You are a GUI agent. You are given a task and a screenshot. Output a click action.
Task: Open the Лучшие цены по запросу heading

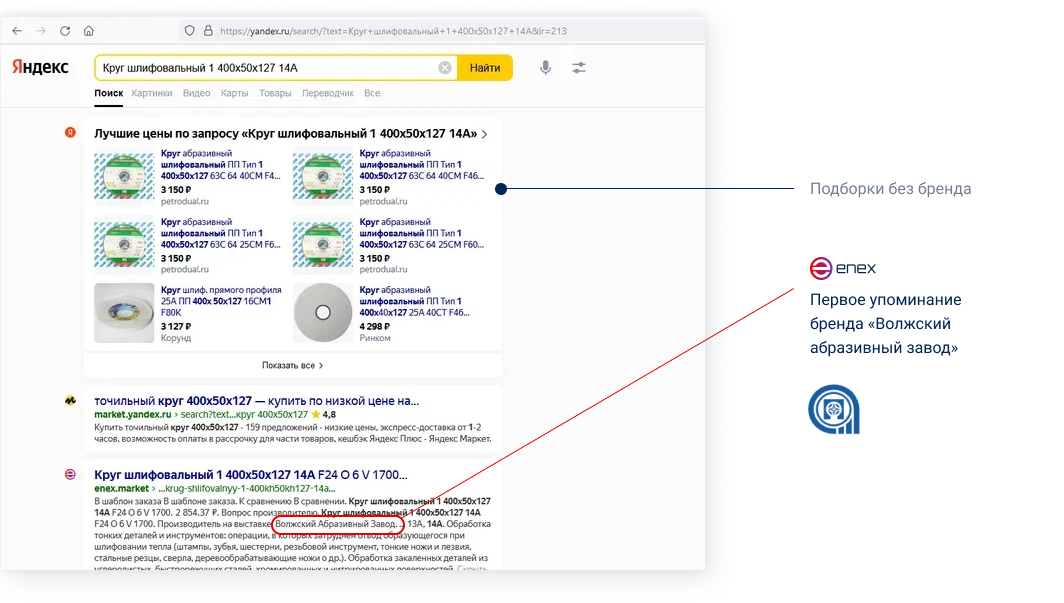coord(285,134)
